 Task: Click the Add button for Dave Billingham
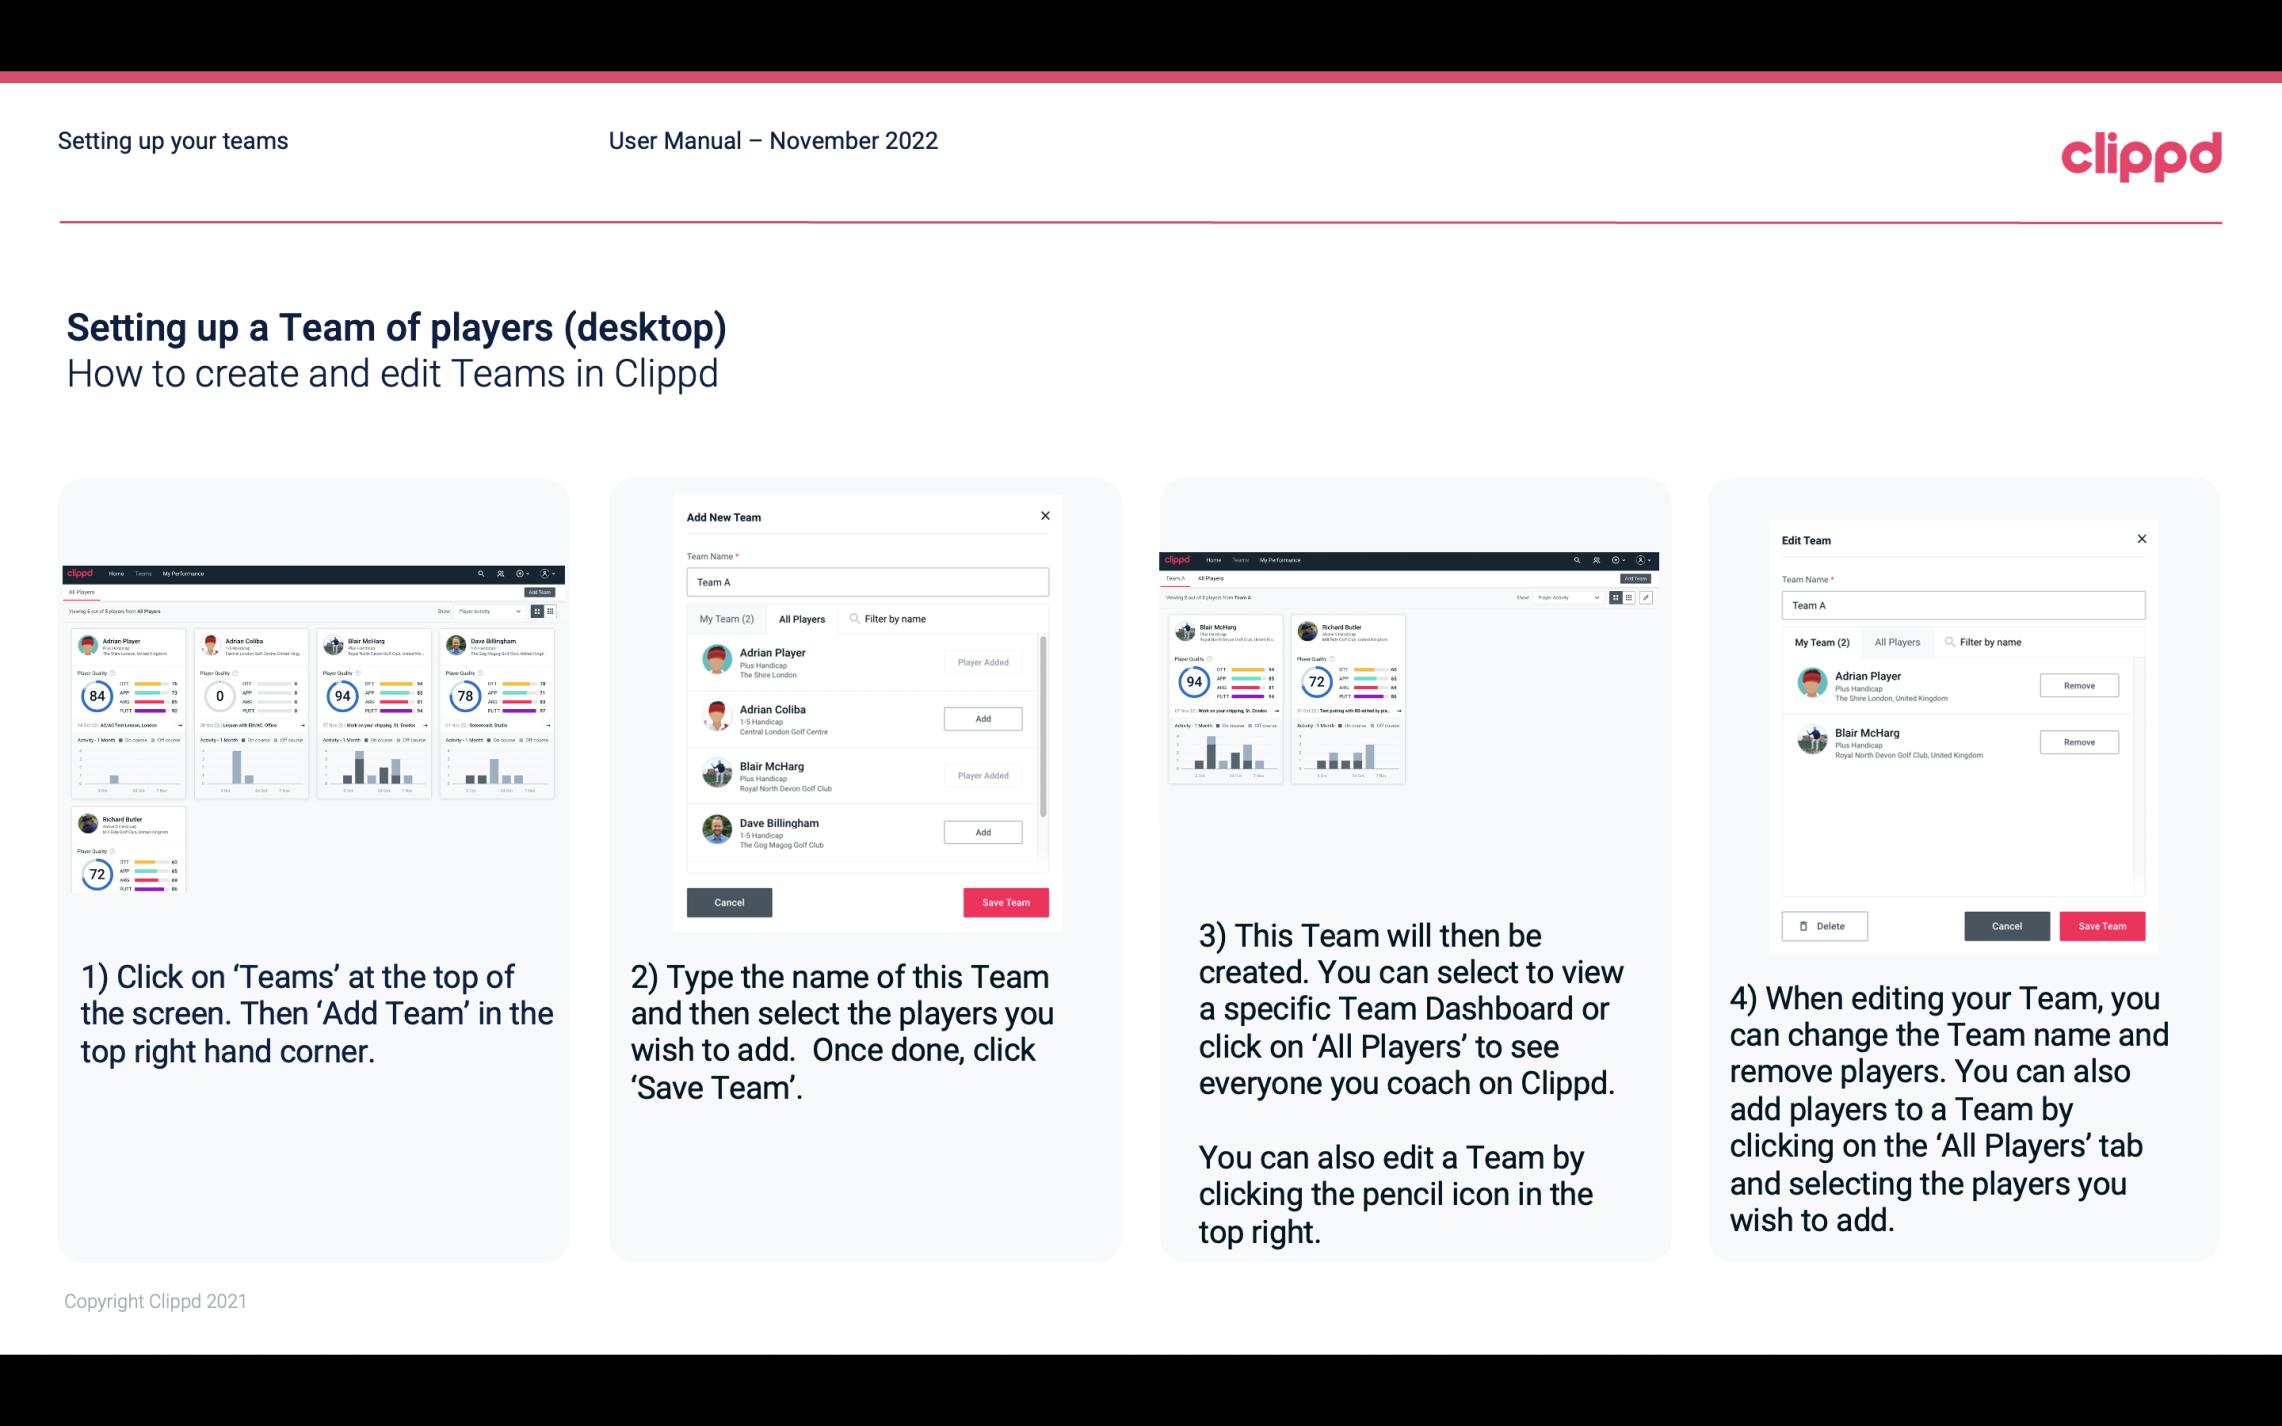[982, 831]
